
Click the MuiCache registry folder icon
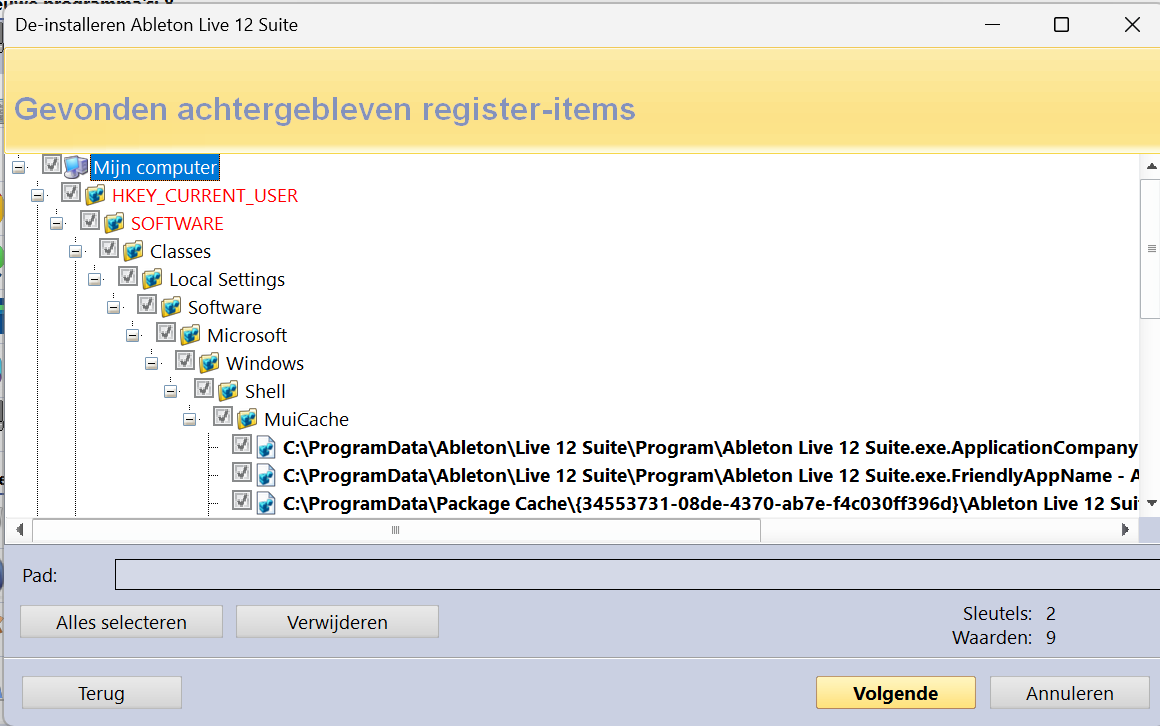247,419
